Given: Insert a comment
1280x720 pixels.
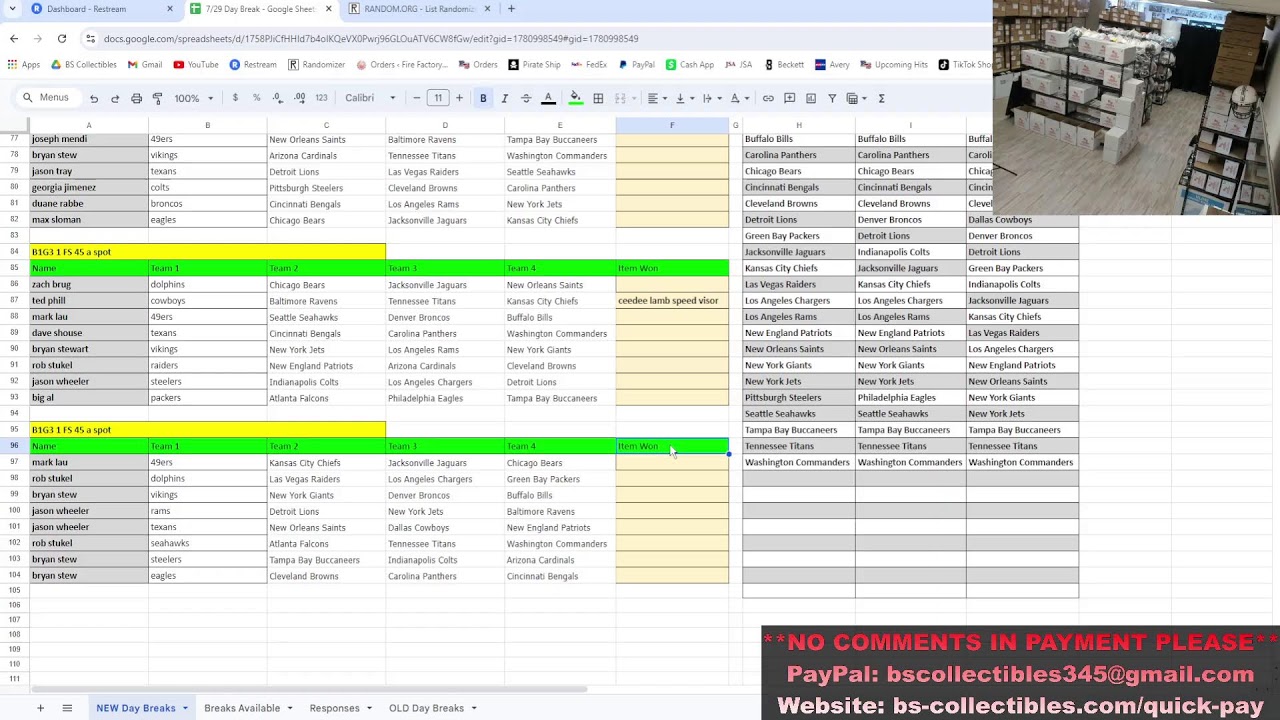Looking at the screenshot, I should pyautogui.click(x=789, y=98).
